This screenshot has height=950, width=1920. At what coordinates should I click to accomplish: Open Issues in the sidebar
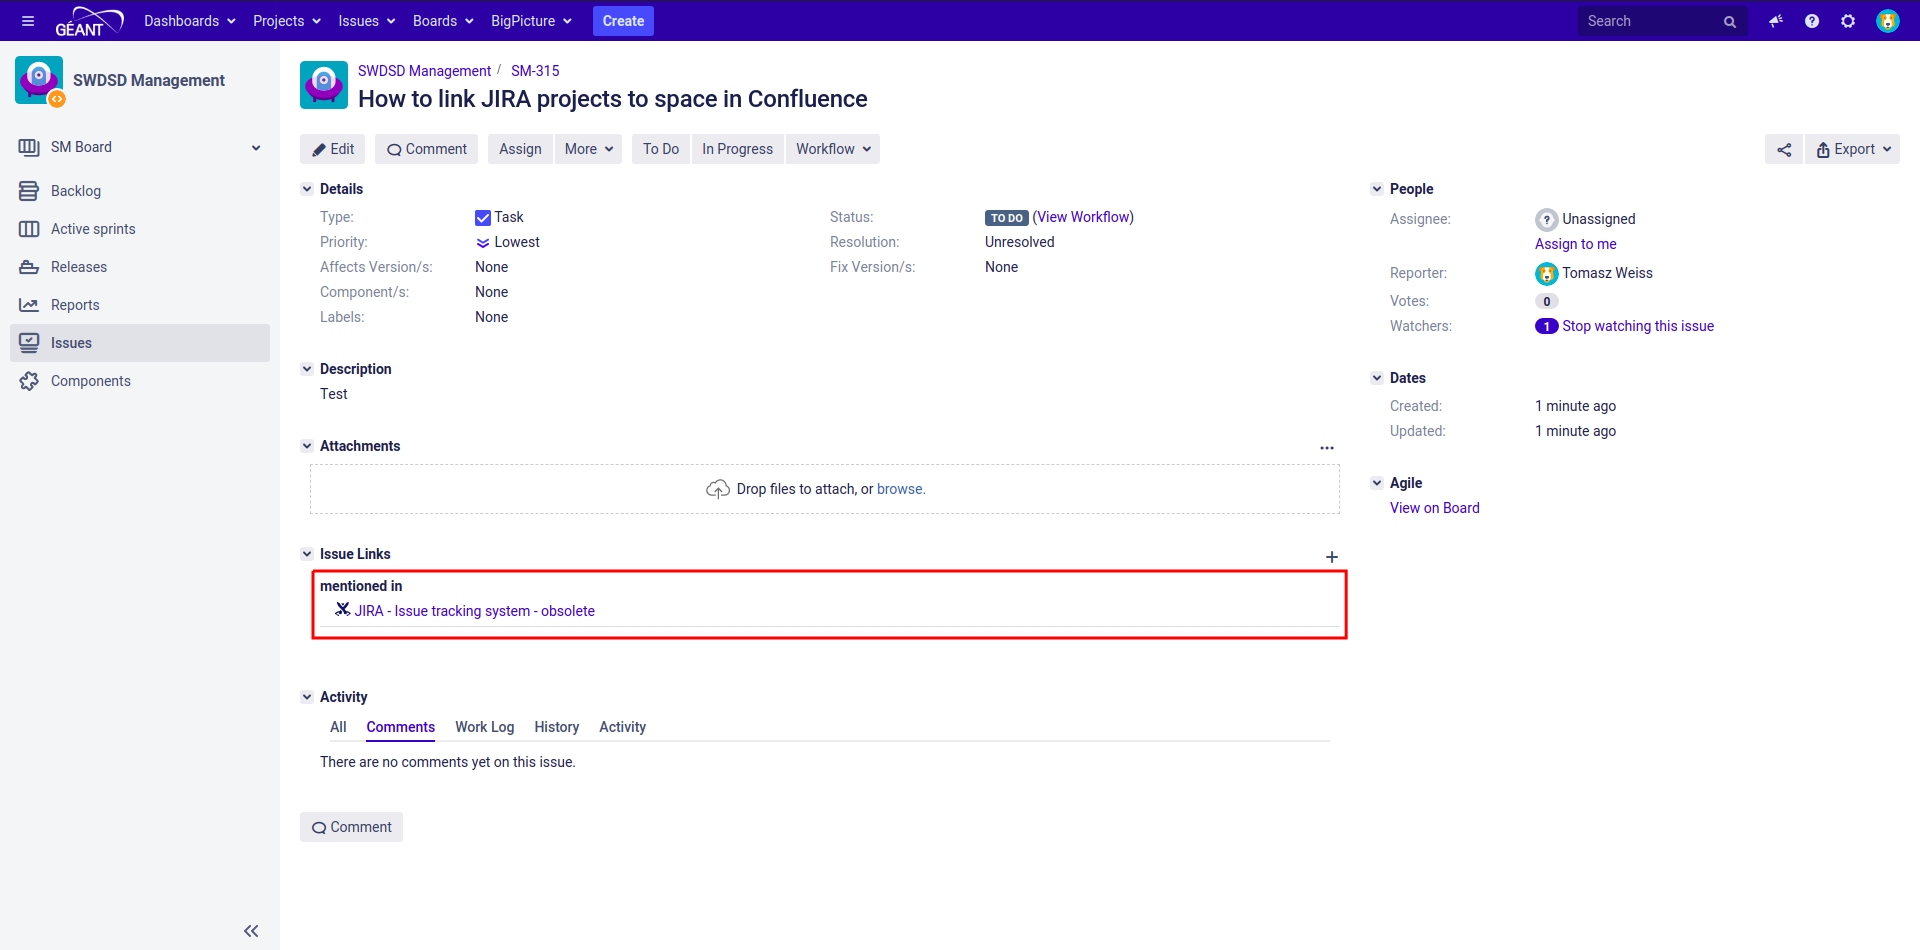pos(140,343)
